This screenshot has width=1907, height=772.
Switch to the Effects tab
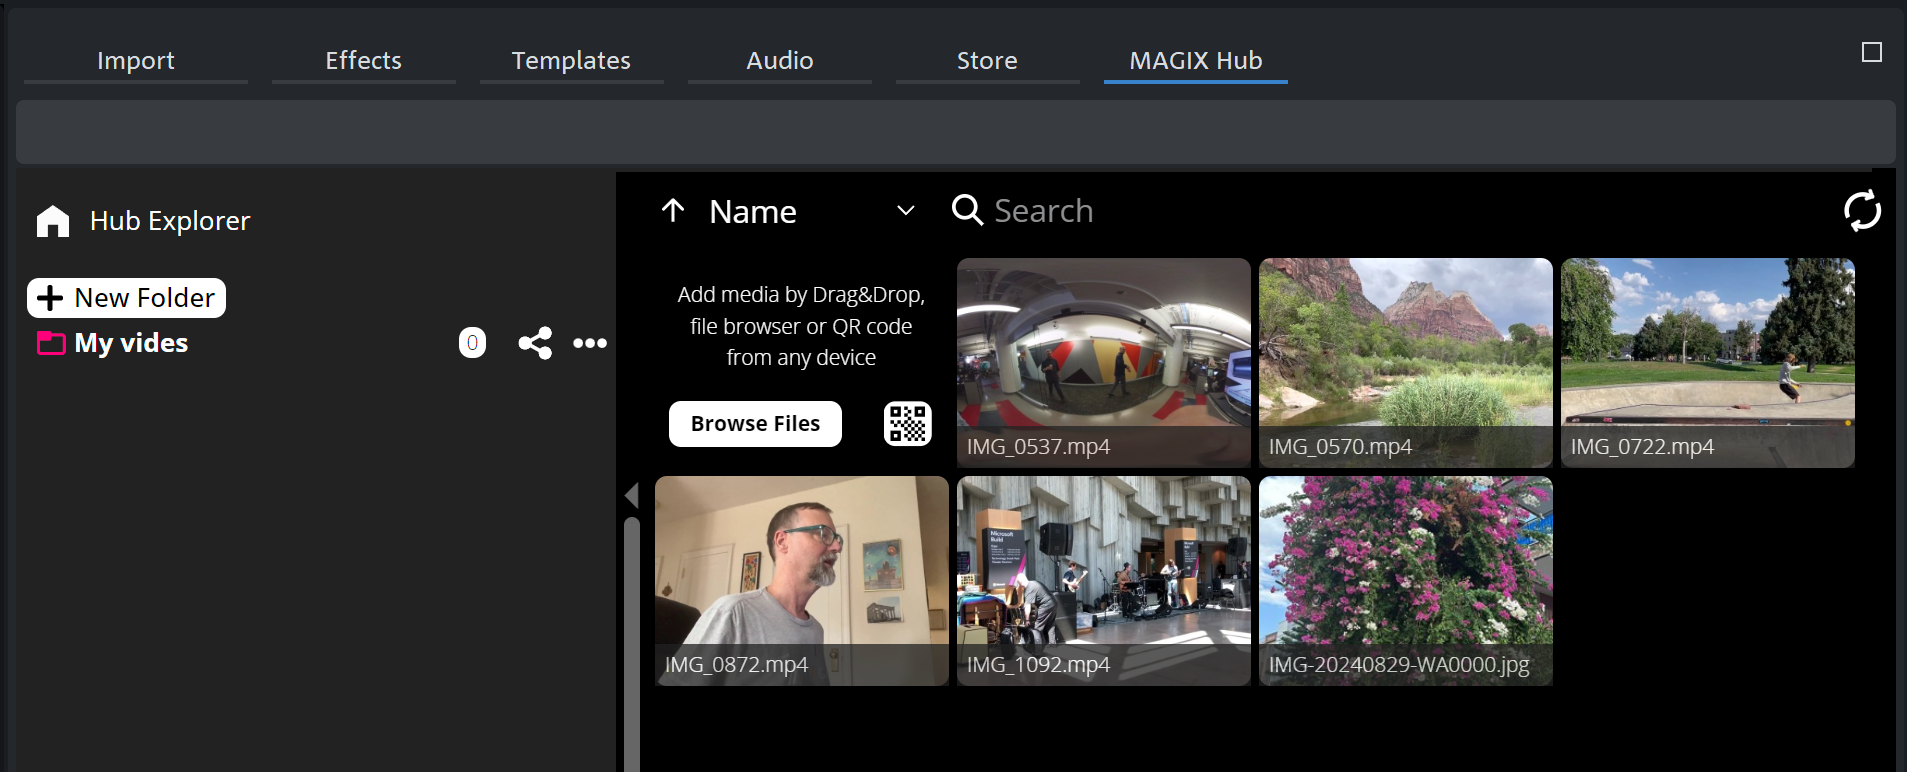point(364,61)
